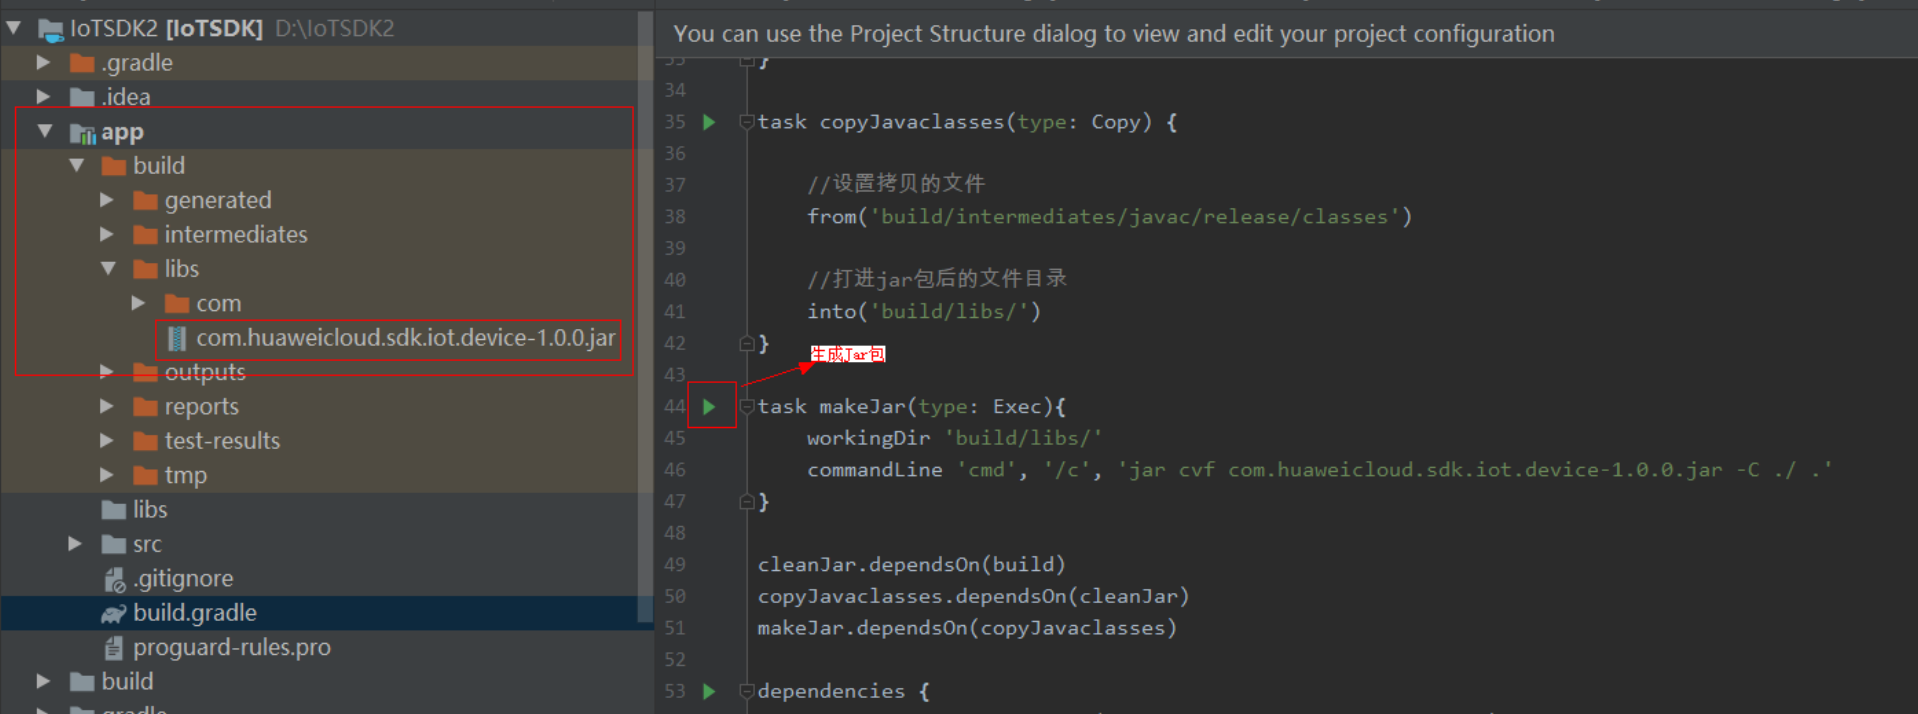Expand the root-level build folder at the bottom
This screenshot has width=1918, height=714.
(x=44, y=681)
